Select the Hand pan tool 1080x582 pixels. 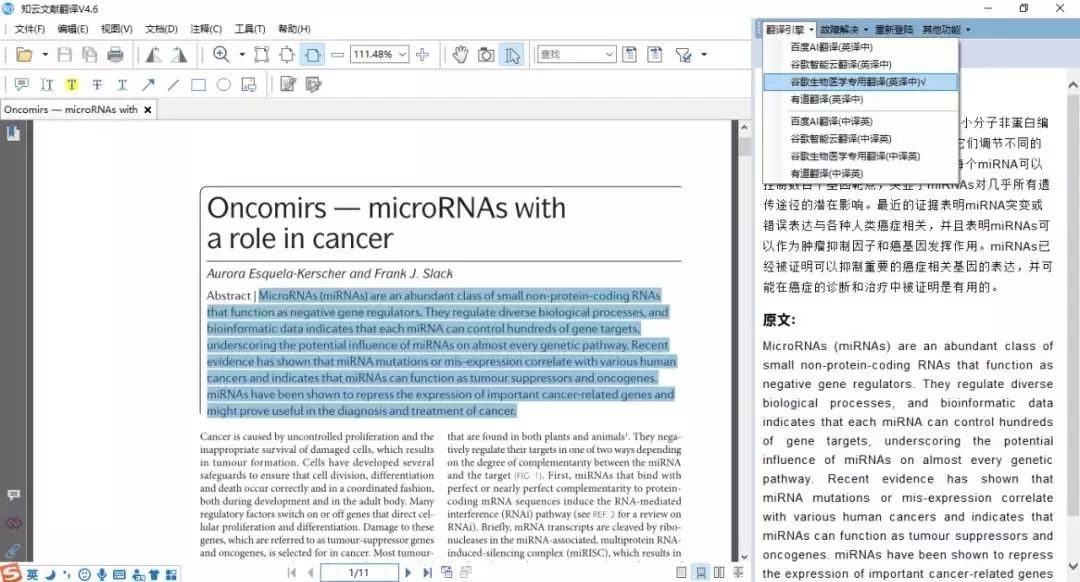point(460,54)
